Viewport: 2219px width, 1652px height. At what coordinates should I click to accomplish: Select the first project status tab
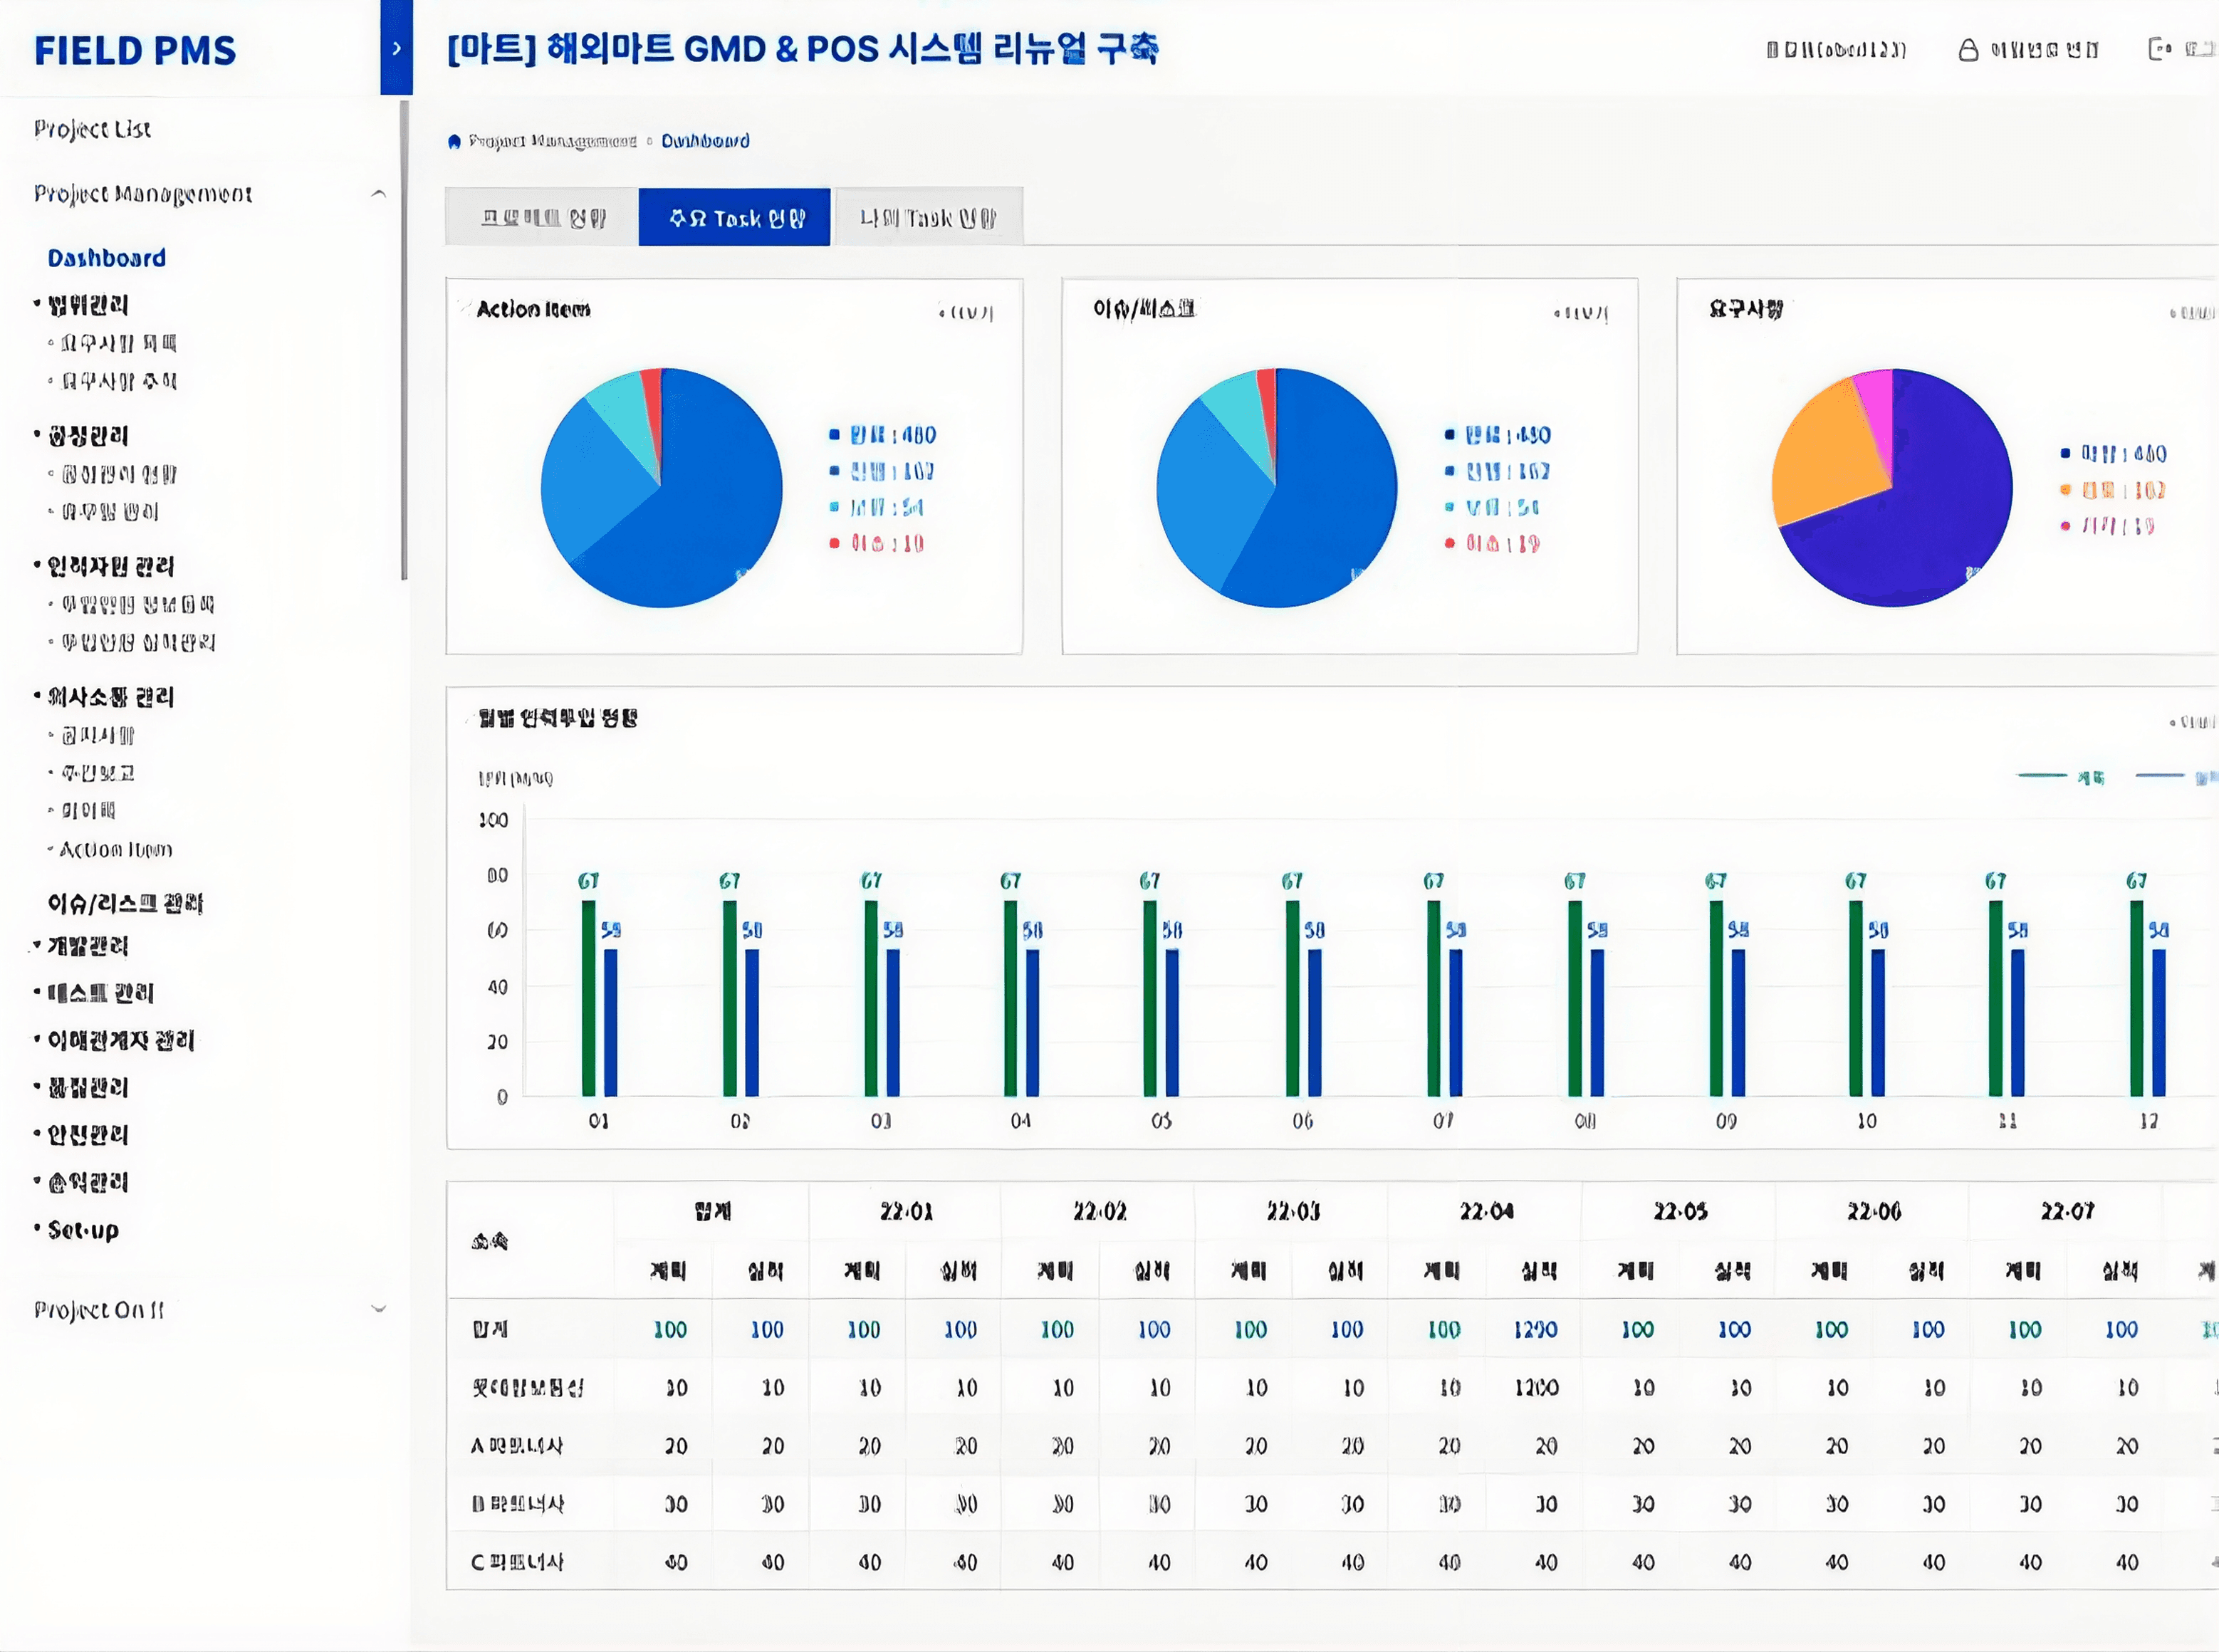click(x=542, y=217)
